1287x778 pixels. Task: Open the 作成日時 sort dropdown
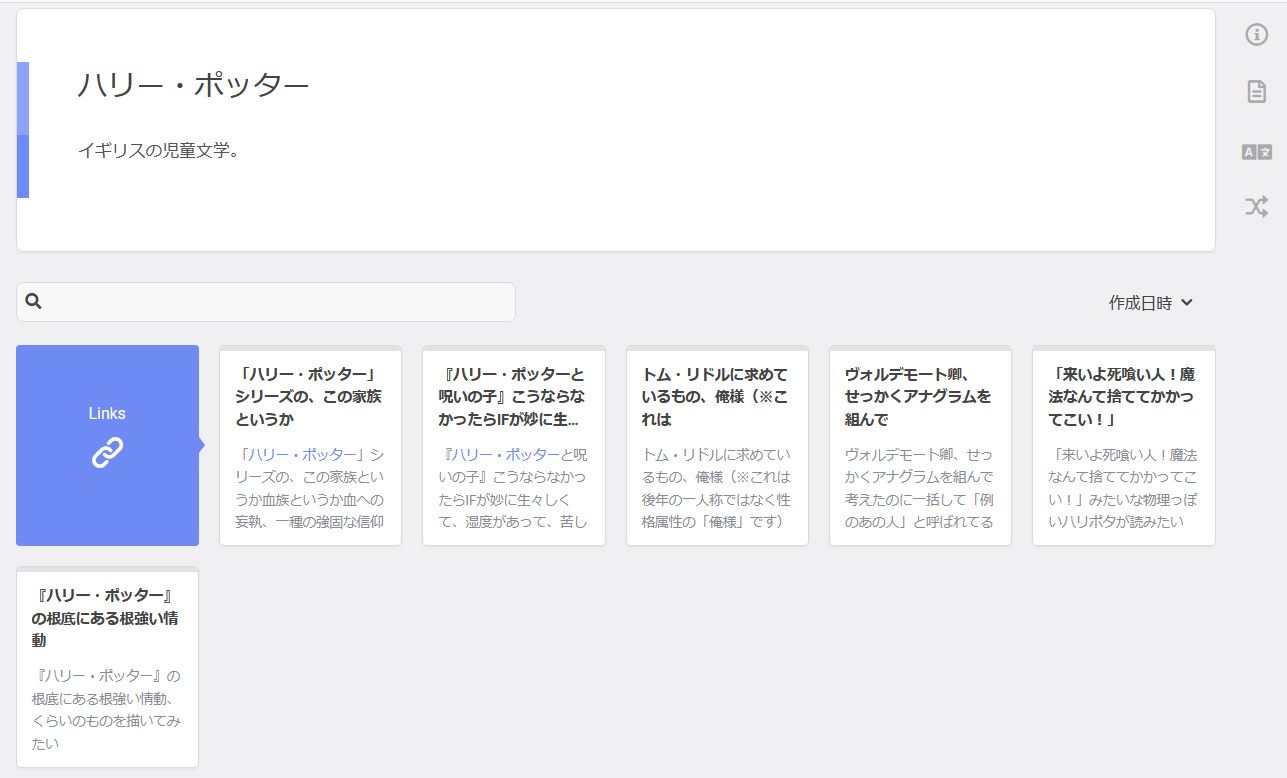tap(1151, 302)
